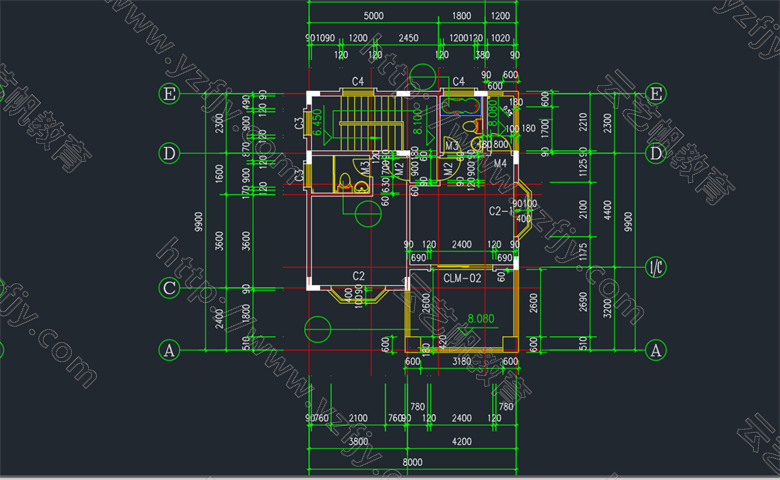Click the 8000 overall dimension at the bottom

point(412,462)
